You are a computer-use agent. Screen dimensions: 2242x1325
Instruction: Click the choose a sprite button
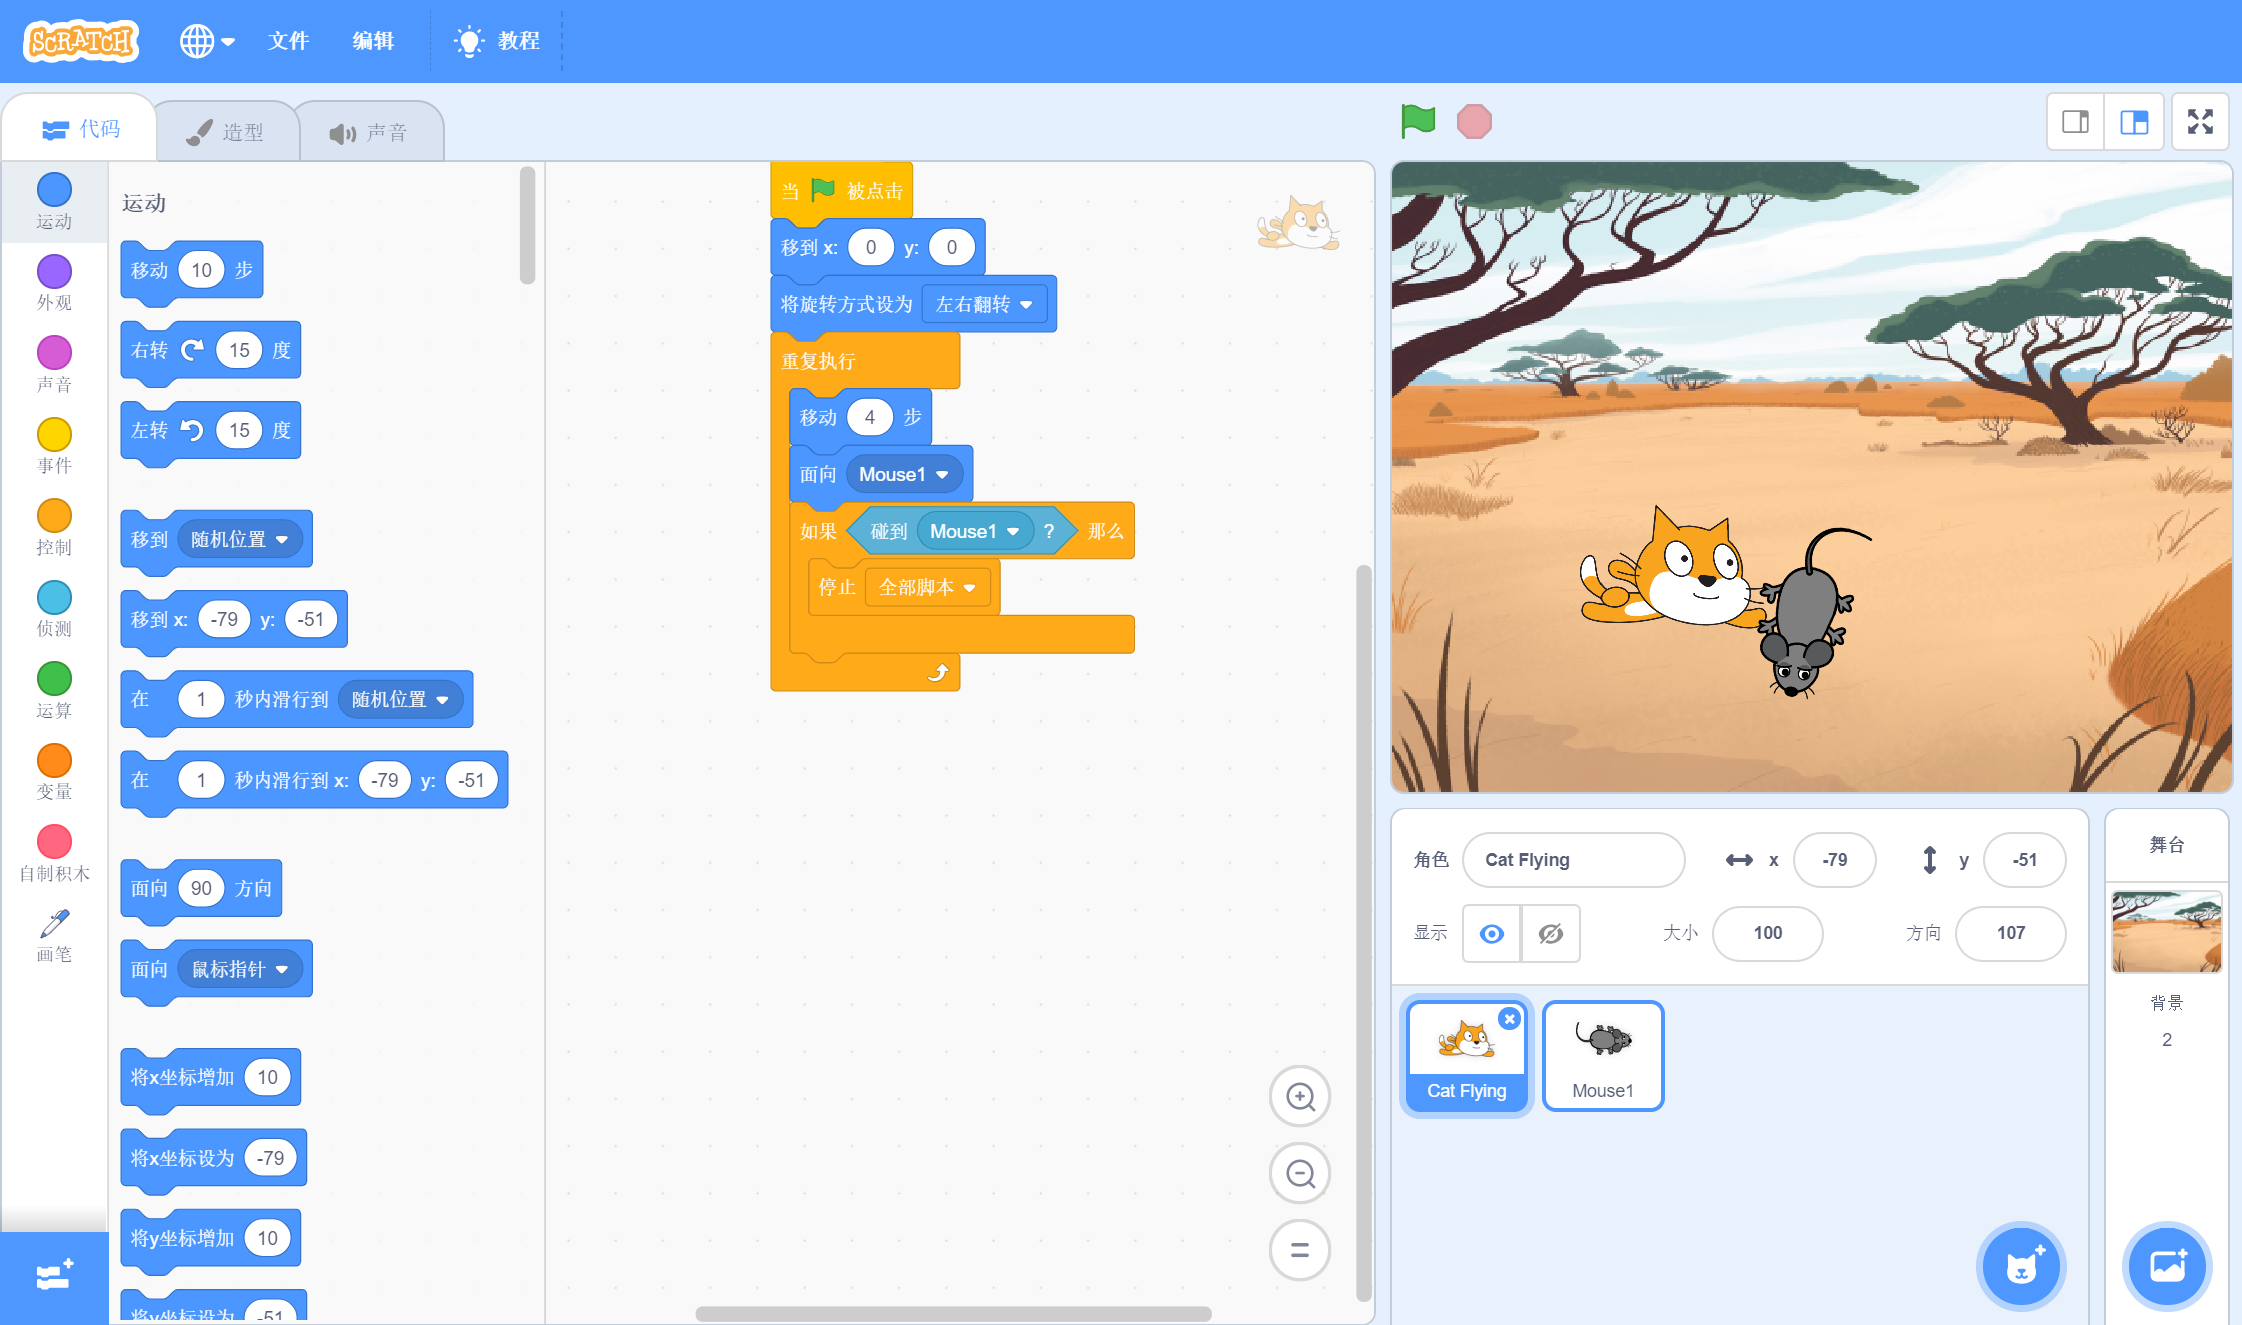2021,1267
